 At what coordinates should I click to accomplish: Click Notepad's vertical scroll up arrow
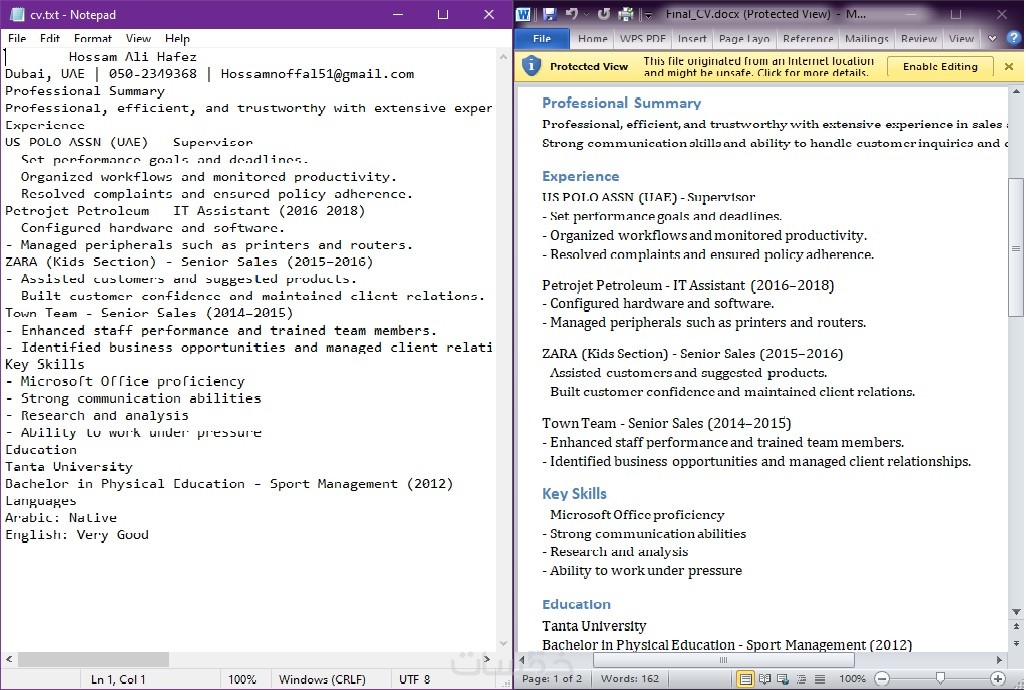coord(503,58)
